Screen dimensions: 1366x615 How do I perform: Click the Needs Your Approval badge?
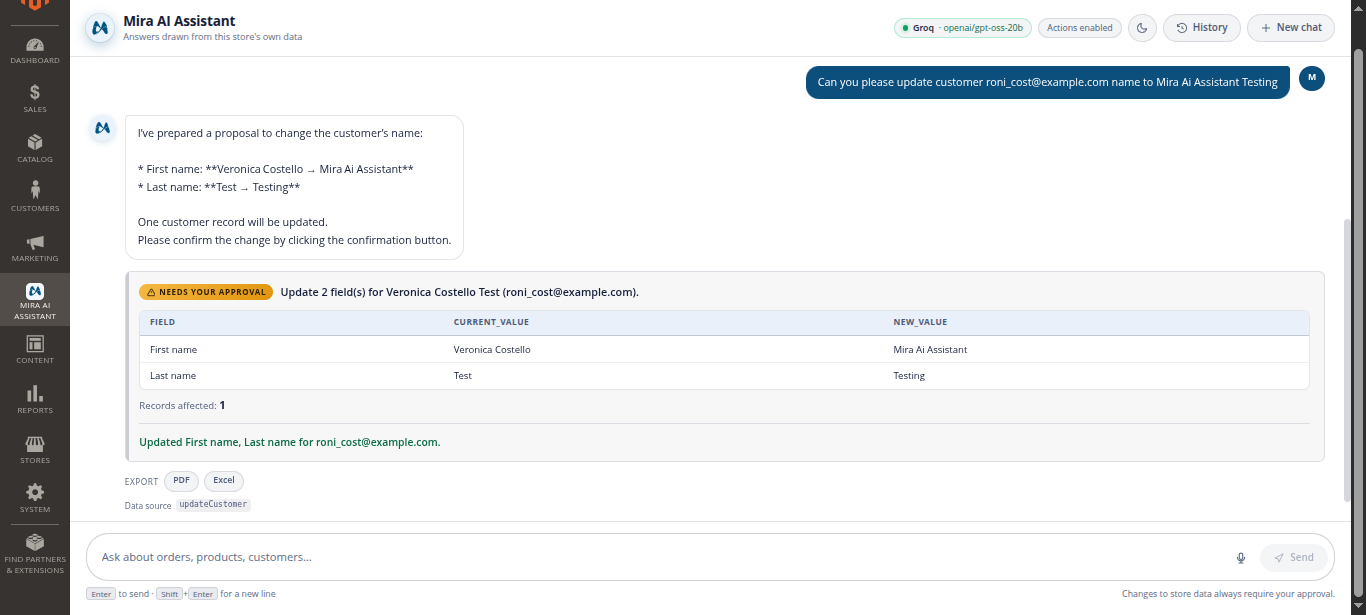click(x=206, y=292)
